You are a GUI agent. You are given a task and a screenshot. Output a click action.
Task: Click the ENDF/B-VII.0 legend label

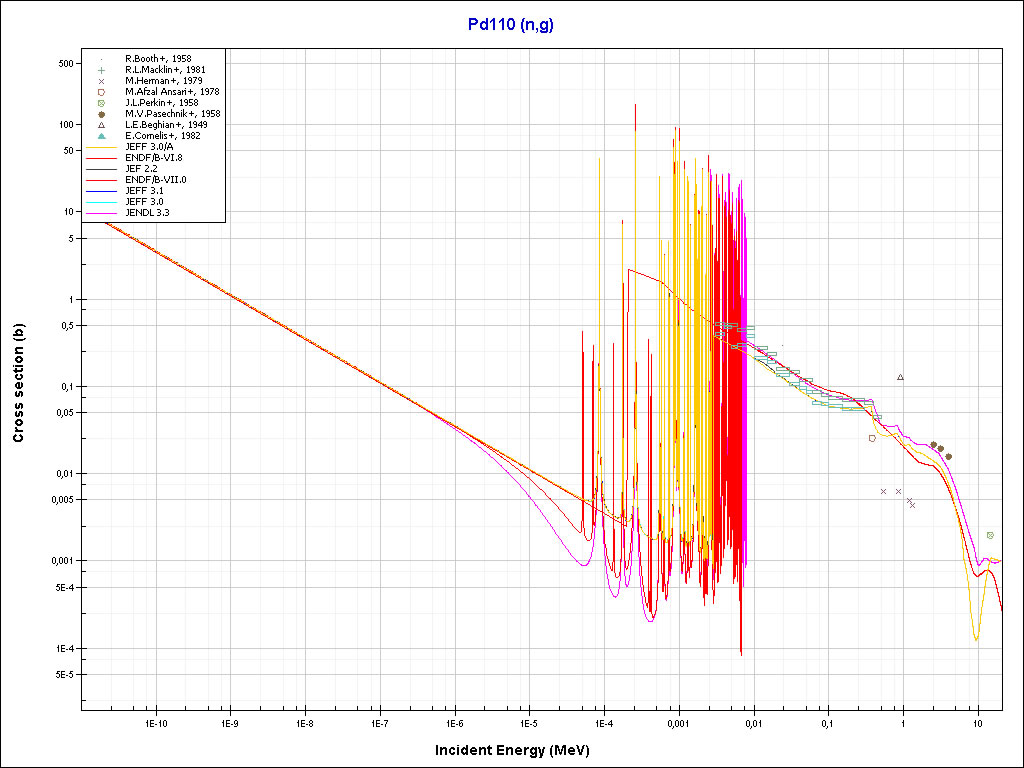[x=155, y=179]
